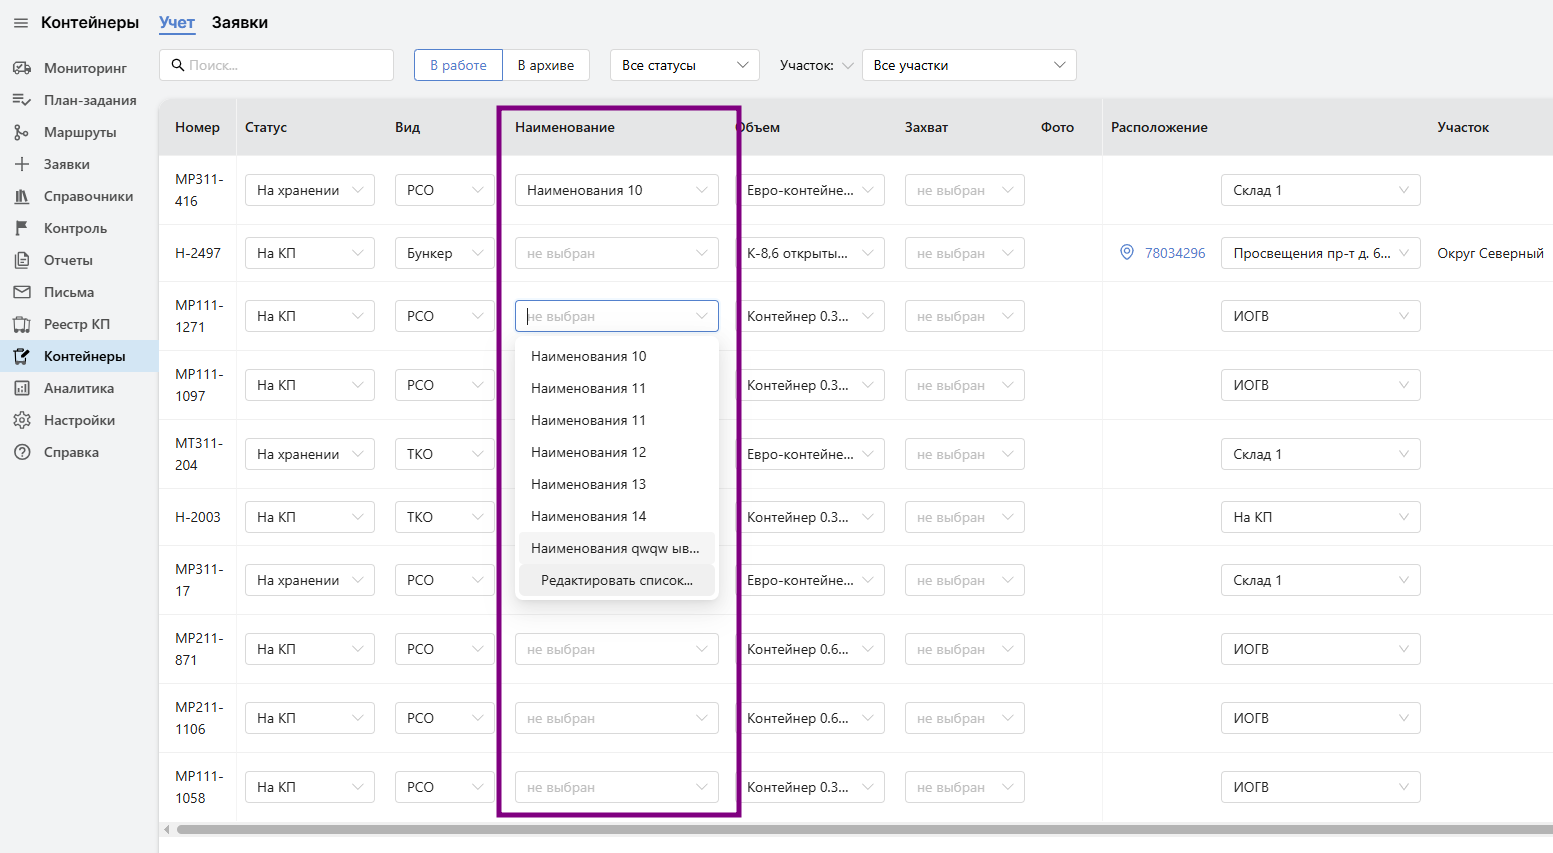This screenshot has height=853, width=1553.
Task: Click the map pin icon beside 78034296
Action: click(x=1127, y=253)
